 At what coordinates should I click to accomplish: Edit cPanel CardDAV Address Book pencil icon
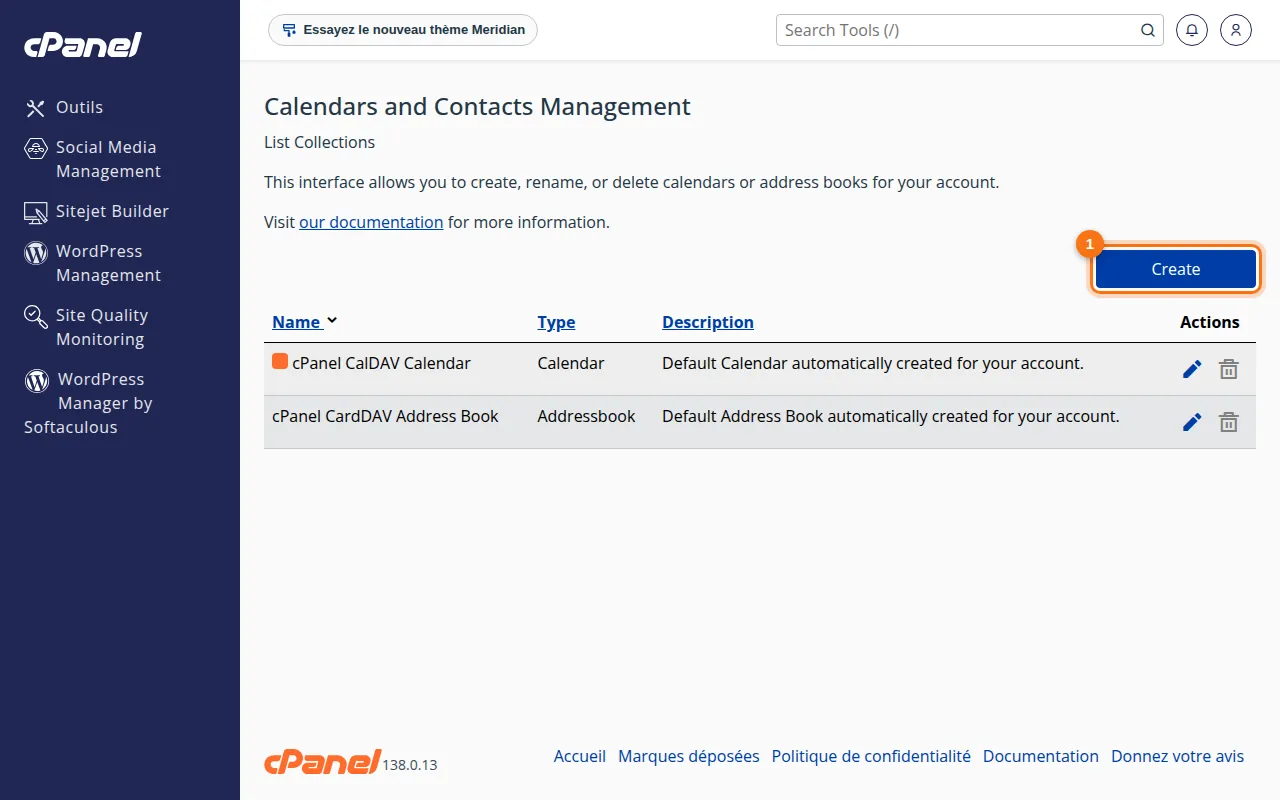[1192, 423]
